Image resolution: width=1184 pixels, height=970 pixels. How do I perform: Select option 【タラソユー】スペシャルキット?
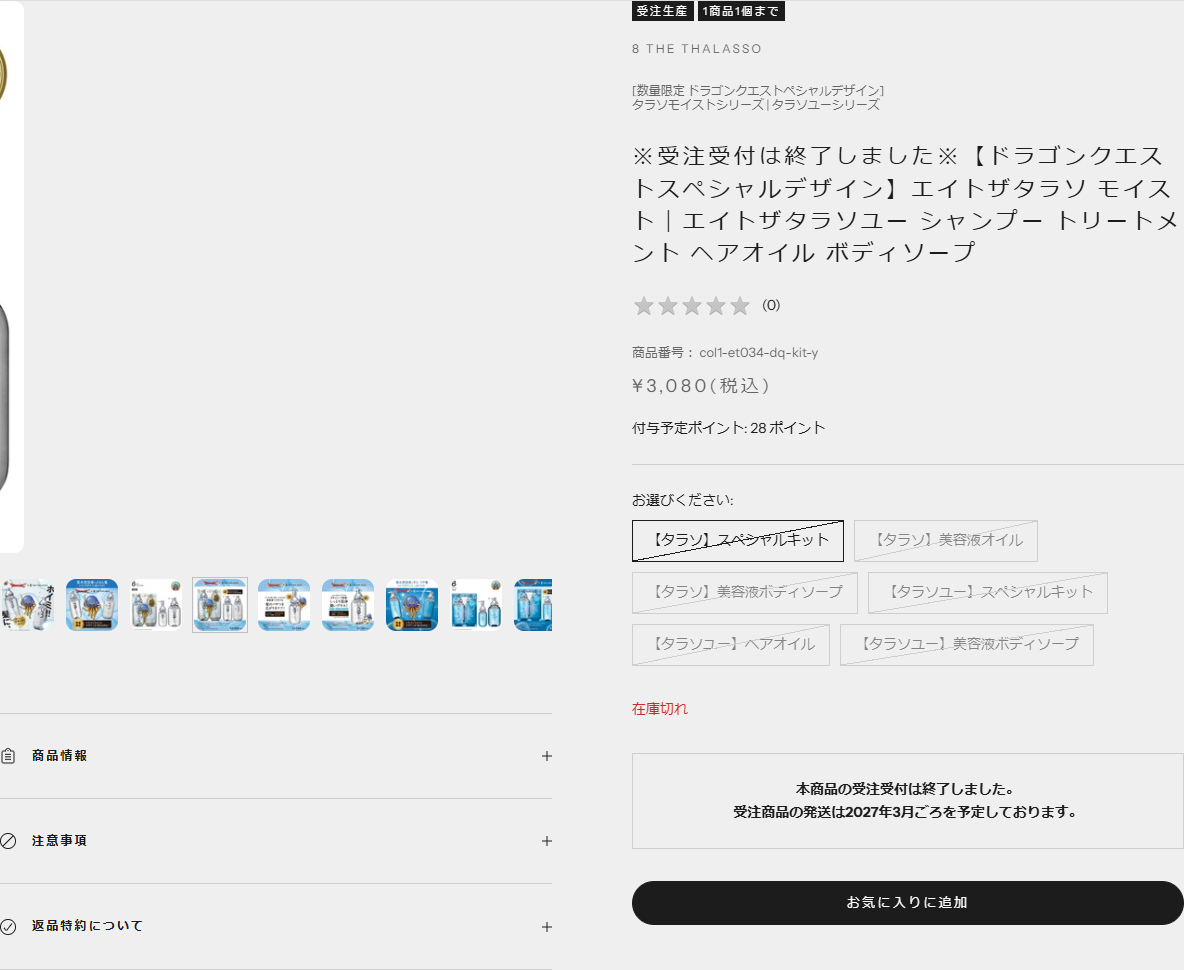point(988,593)
